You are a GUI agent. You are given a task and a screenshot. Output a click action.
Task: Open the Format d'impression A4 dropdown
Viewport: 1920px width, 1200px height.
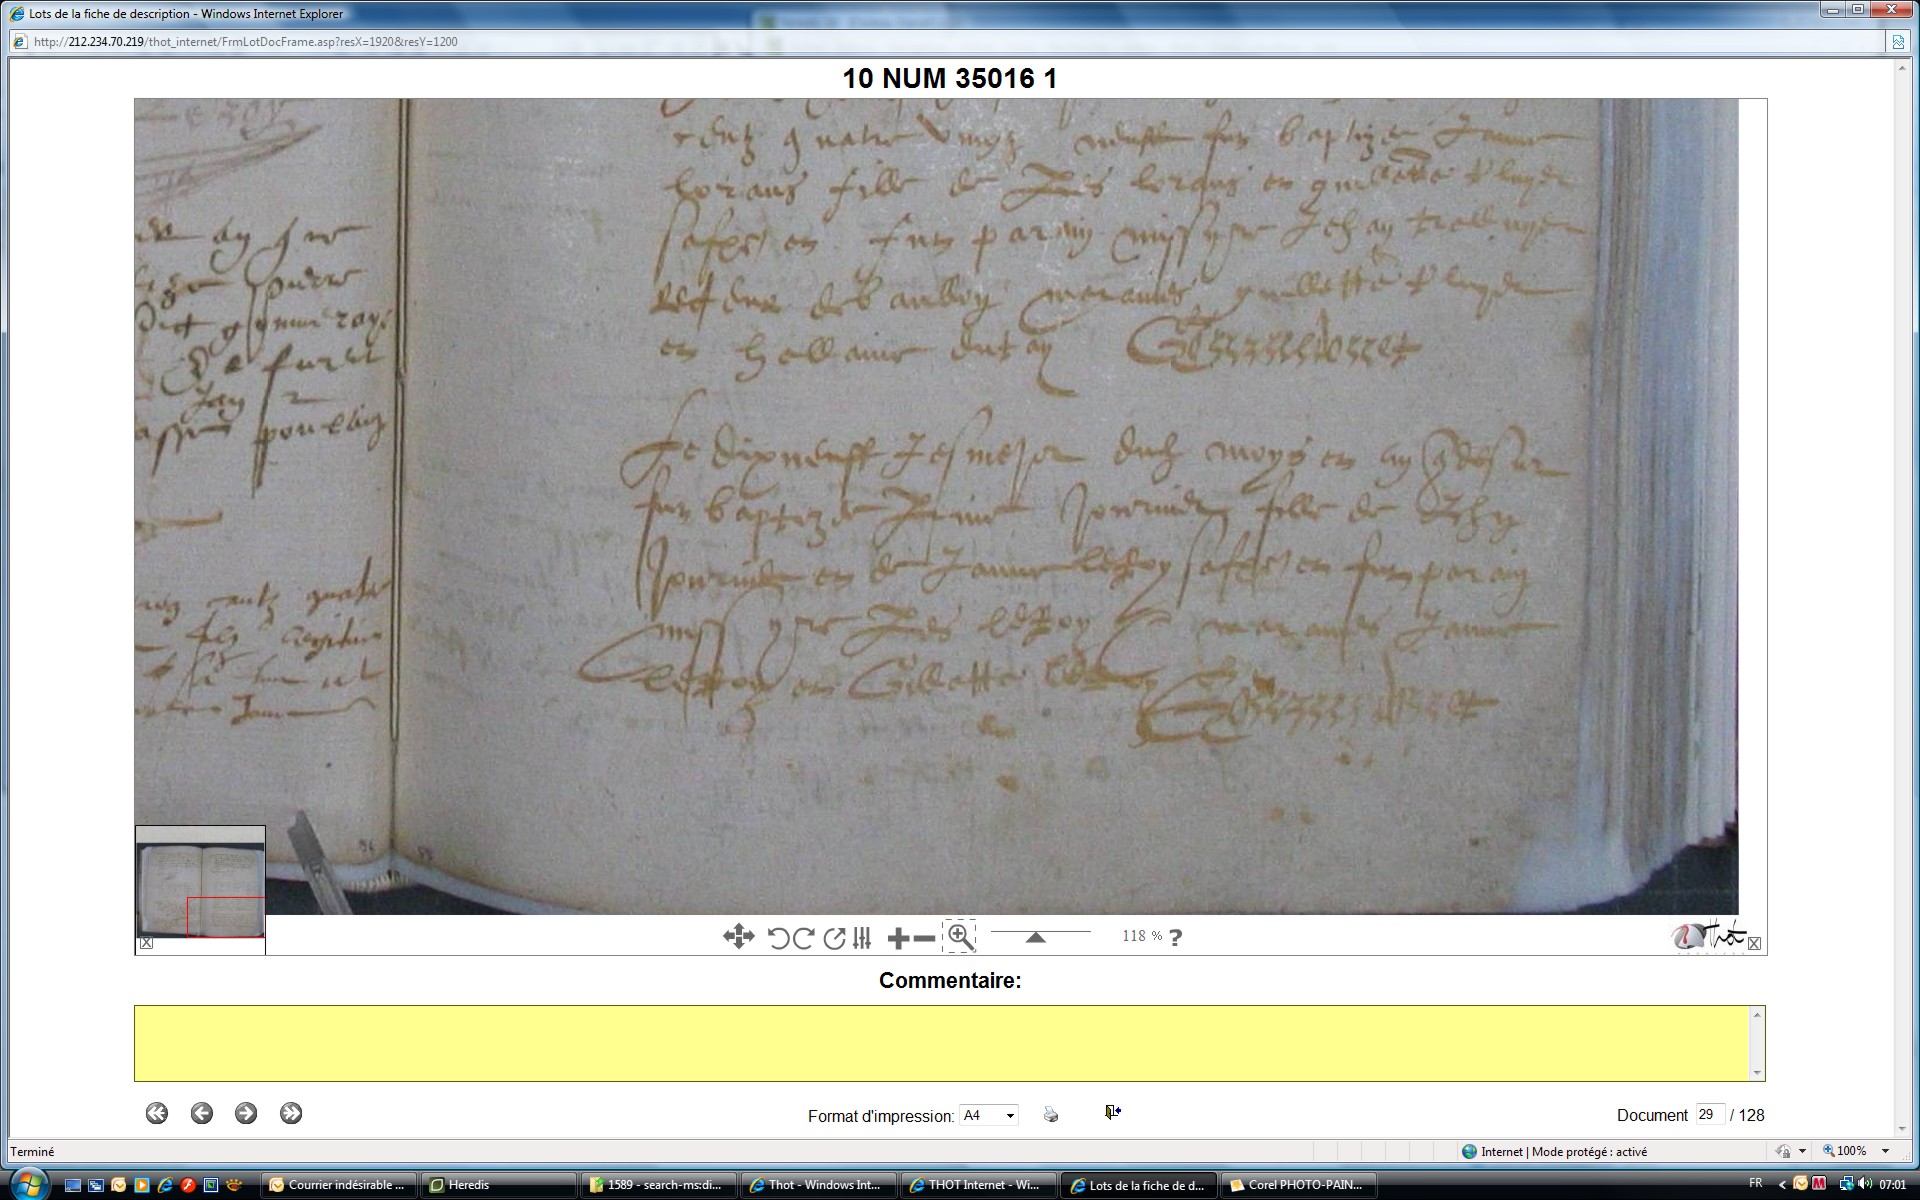click(x=988, y=1115)
